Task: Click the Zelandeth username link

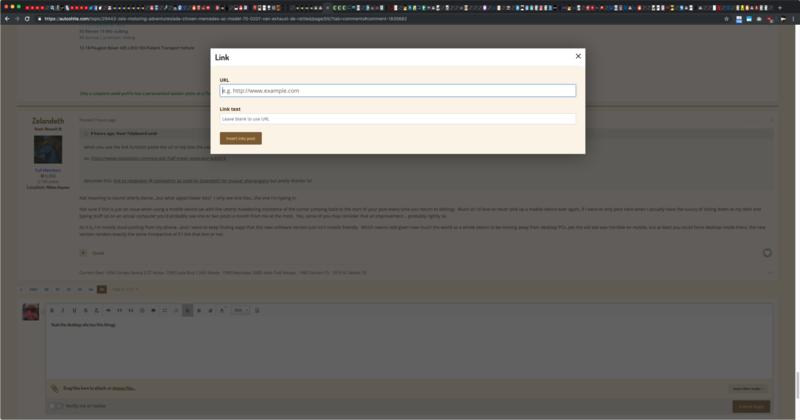Action: 46,120
